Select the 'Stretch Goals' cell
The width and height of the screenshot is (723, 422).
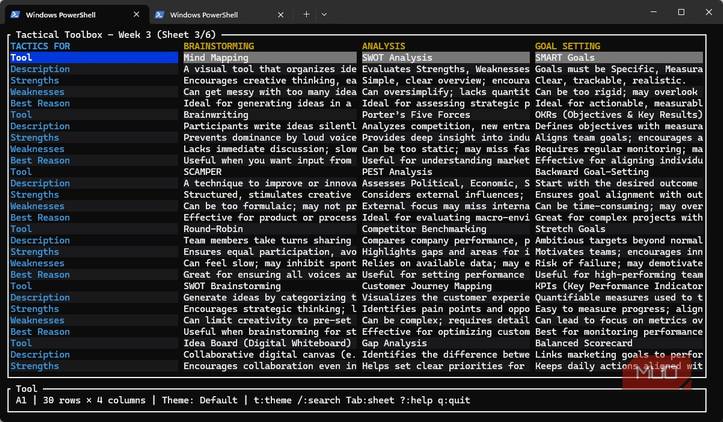tap(619, 229)
